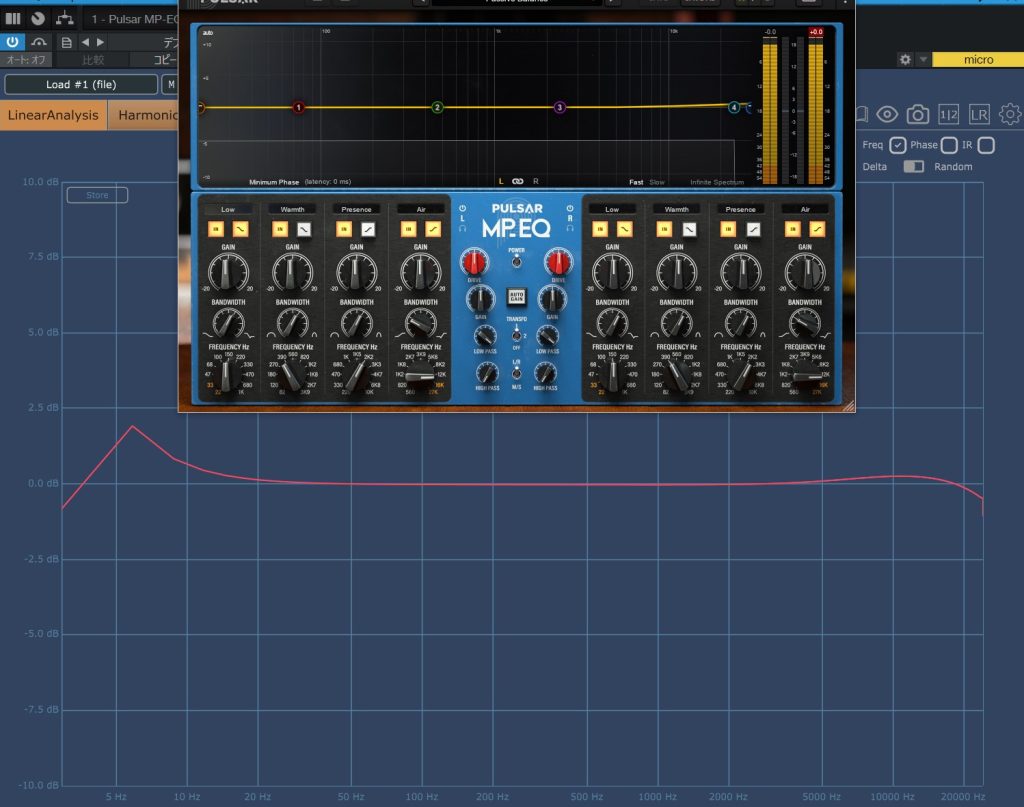Viewport: 1024px width, 807px height.
Task: Click the 1|2 compare icon
Action: click(x=948, y=114)
